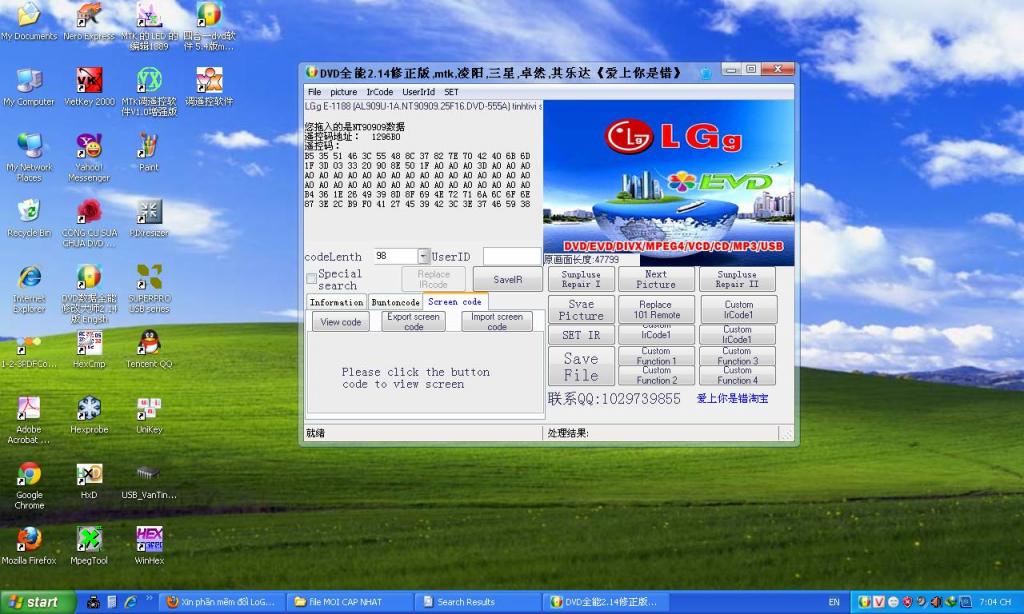Screen dimensions: 1024x614
Task: Launch WinHex from the desktop
Action: click(x=149, y=539)
